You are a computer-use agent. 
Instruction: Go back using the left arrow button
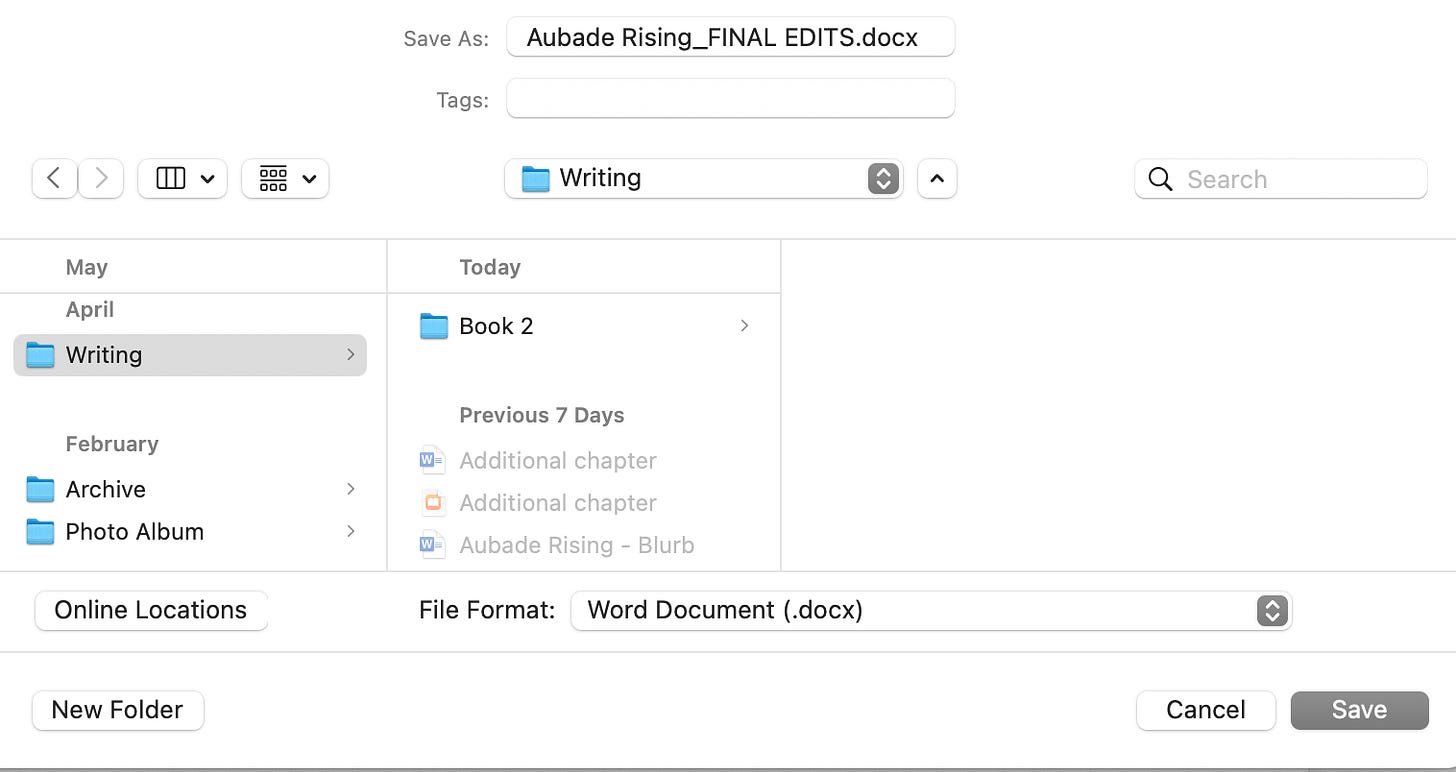click(55, 179)
